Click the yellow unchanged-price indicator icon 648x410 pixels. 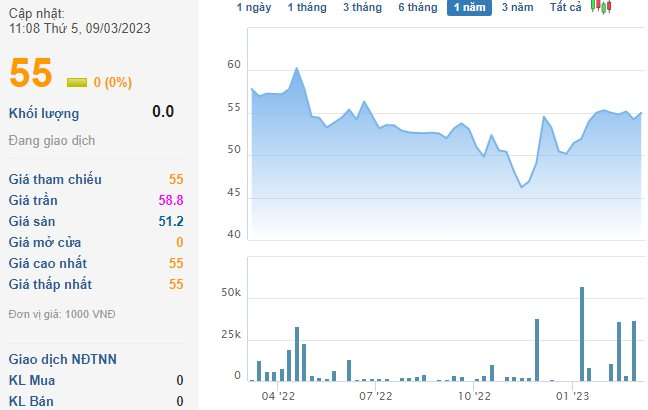point(77,82)
